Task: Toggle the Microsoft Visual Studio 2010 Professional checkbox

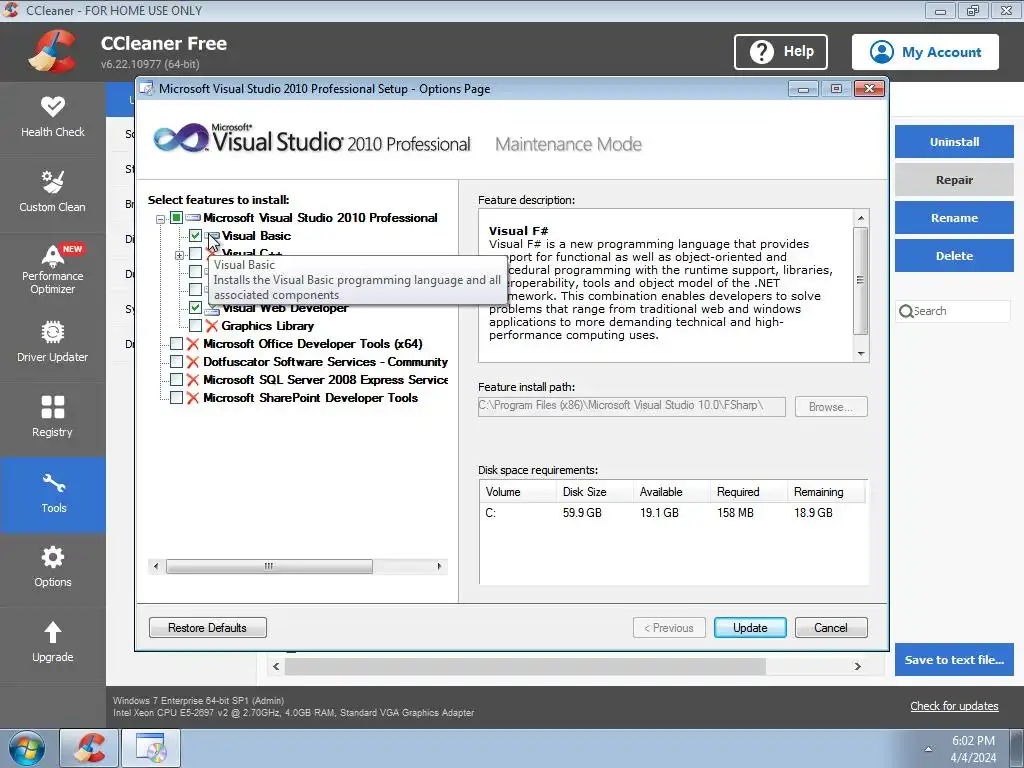Action: pos(176,217)
